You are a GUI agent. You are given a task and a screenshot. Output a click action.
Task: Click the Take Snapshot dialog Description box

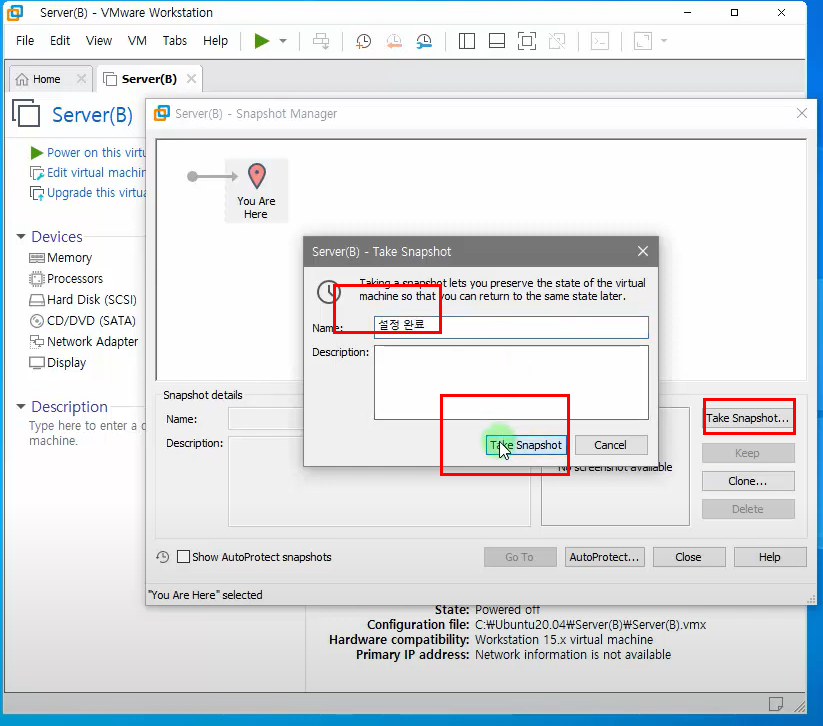point(511,382)
